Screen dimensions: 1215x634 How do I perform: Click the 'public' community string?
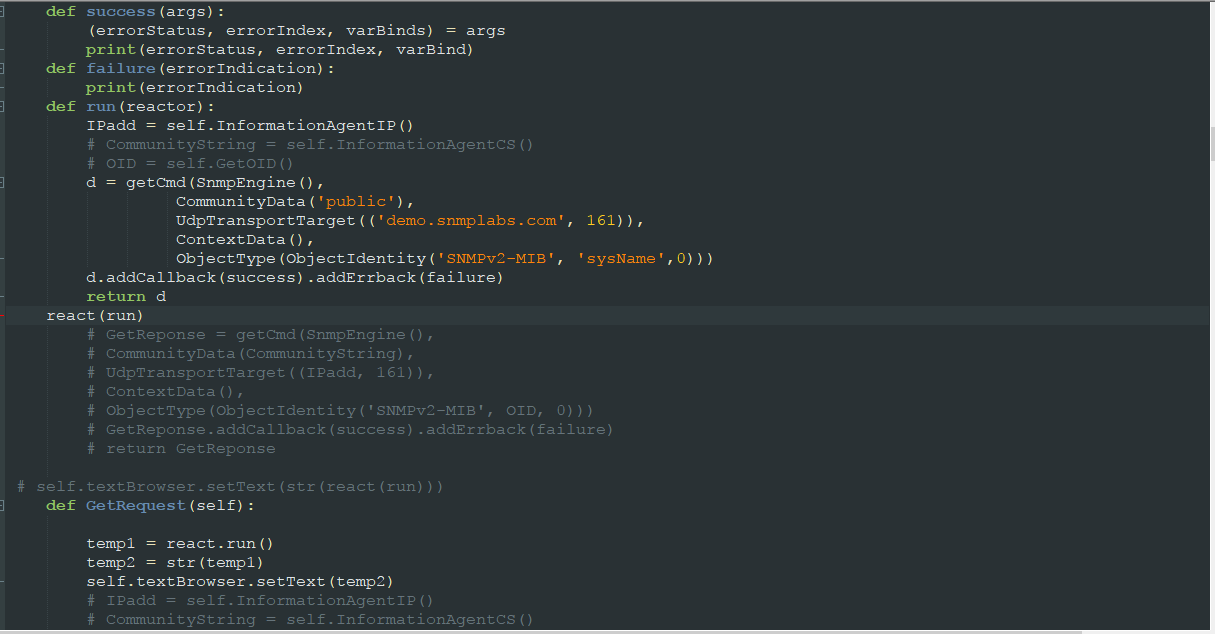(360, 201)
